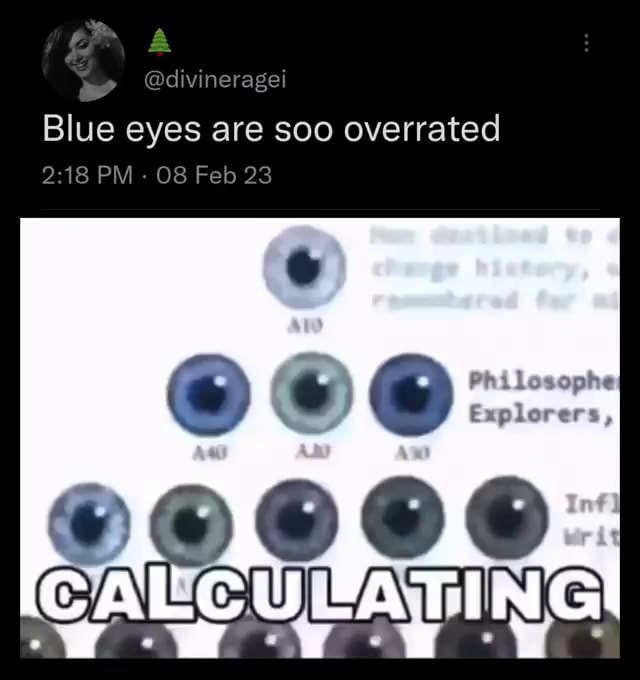This screenshot has width=640, height=680.
Task: Pick the teal-green middle eye in second row
Action: (x=312, y=393)
